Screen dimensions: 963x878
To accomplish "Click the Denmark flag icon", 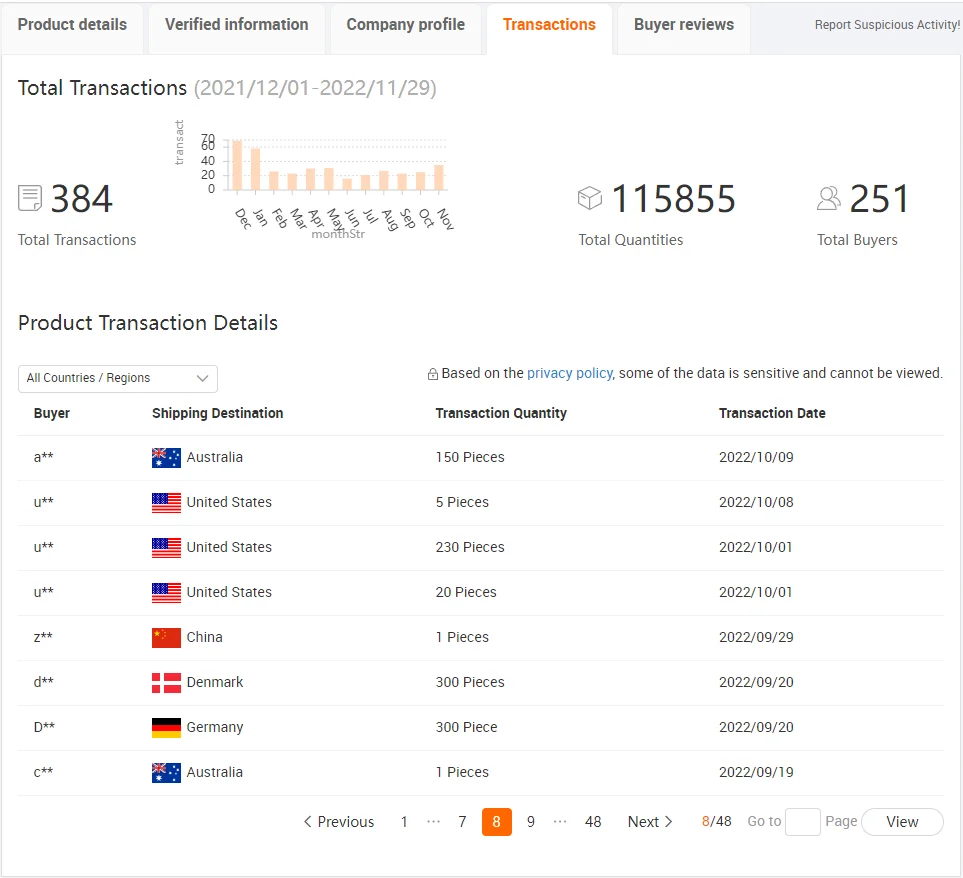I will coord(166,683).
